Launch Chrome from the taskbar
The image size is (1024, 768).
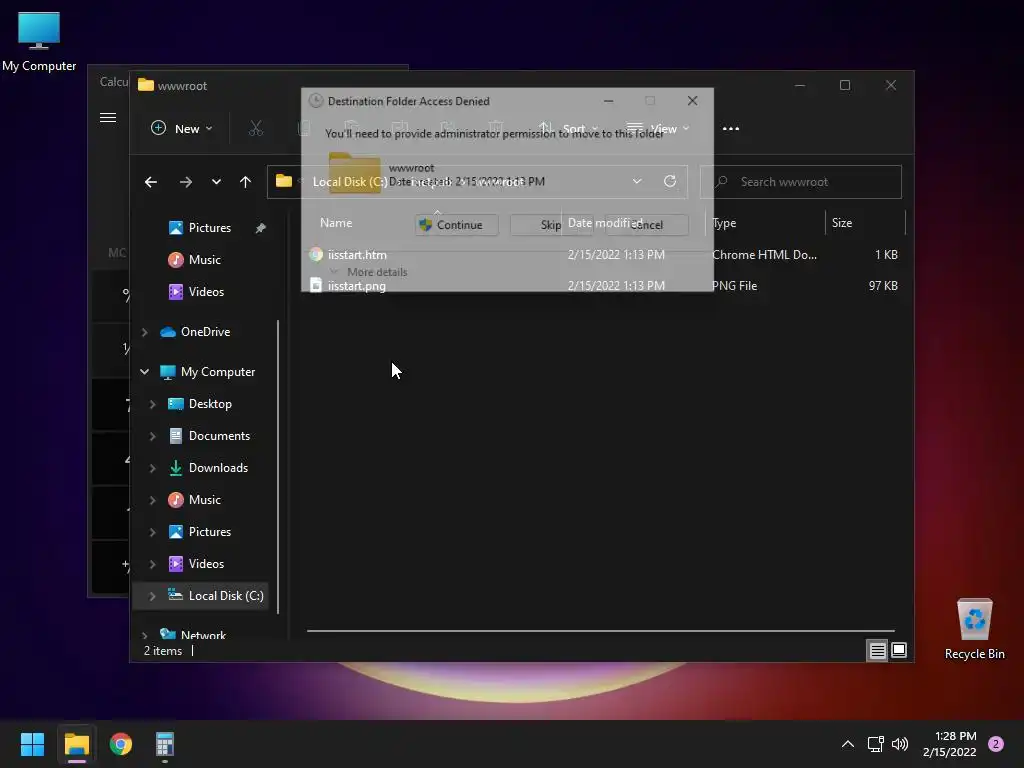click(121, 744)
